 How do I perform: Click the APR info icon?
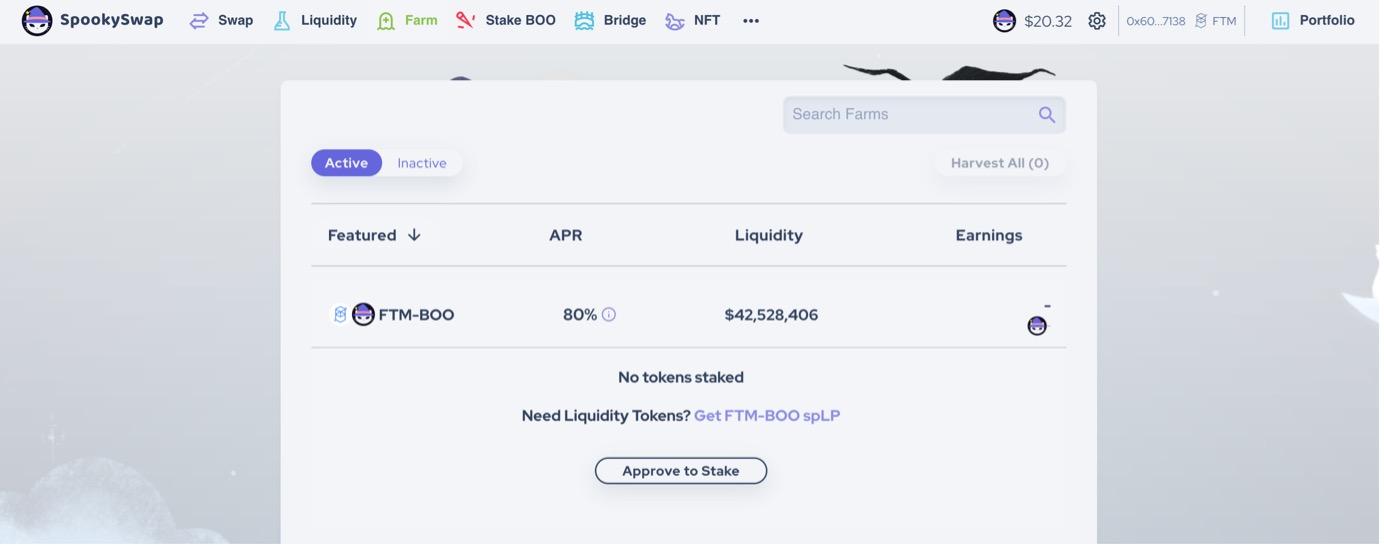pos(609,315)
